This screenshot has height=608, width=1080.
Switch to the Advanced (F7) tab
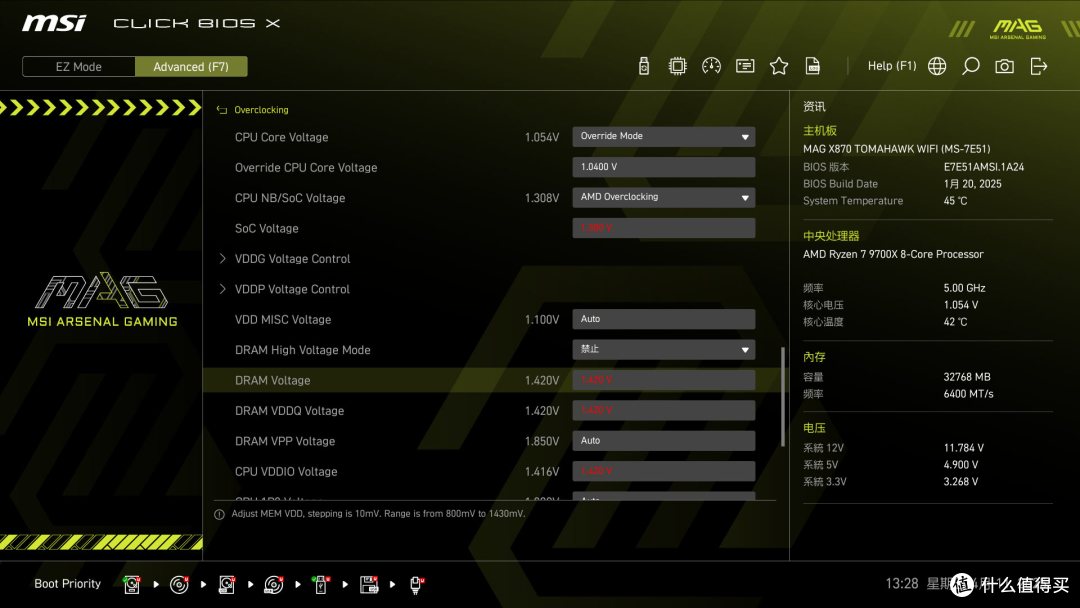tap(191, 67)
